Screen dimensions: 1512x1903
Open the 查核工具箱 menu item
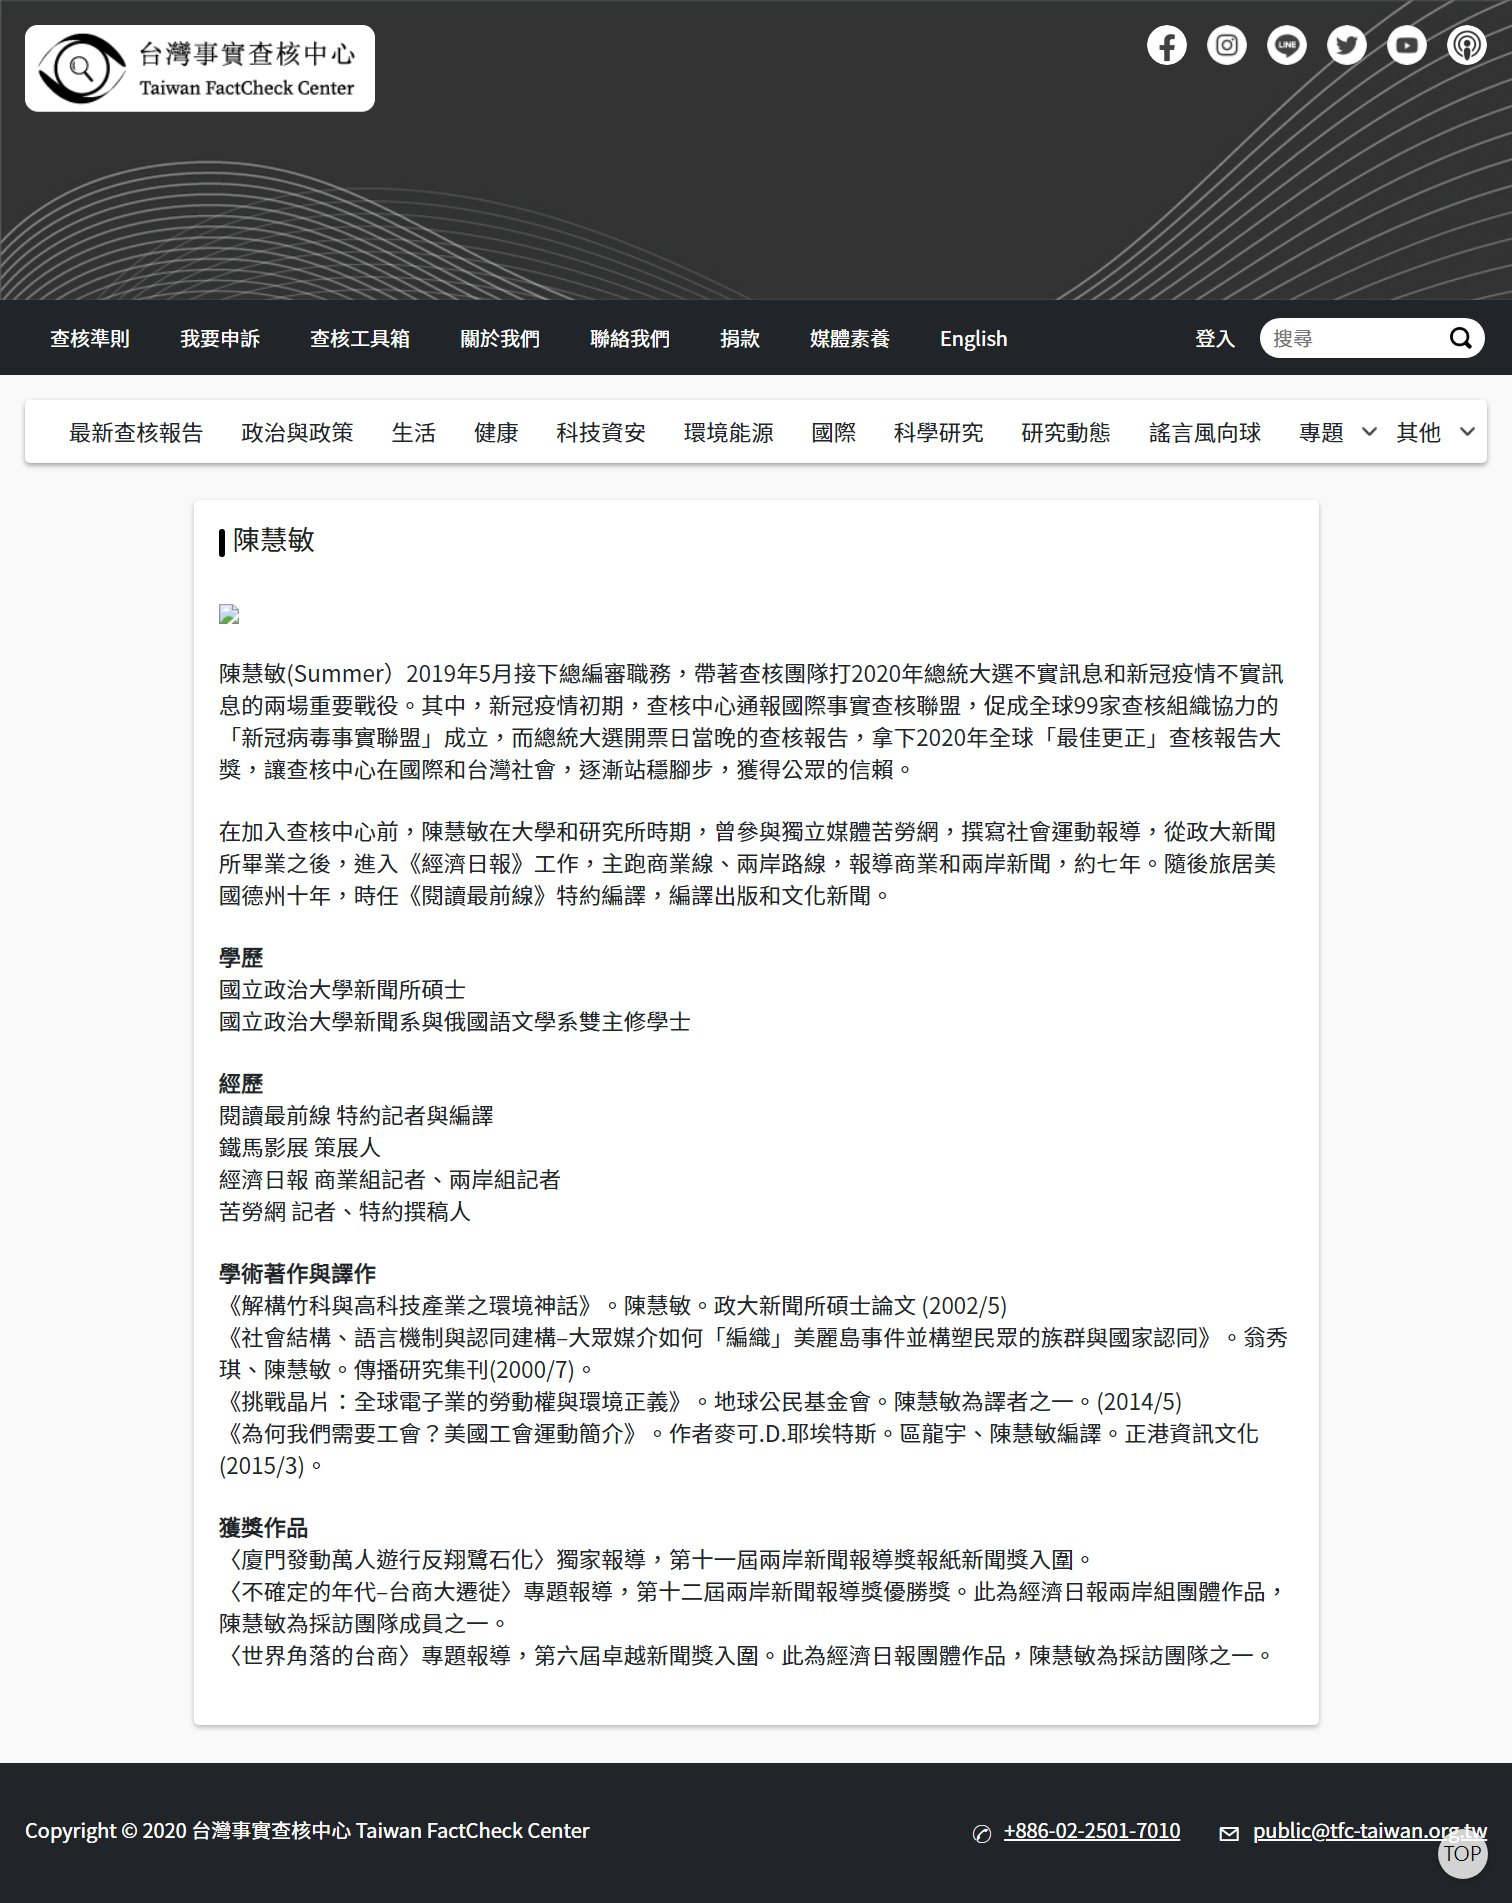pyautogui.click(x=360, y=338)
